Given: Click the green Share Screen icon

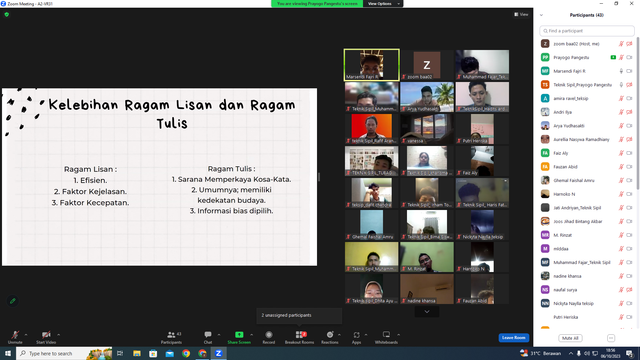Looking at the screenshot, I should pyautogui.click(x=239, y=335).
